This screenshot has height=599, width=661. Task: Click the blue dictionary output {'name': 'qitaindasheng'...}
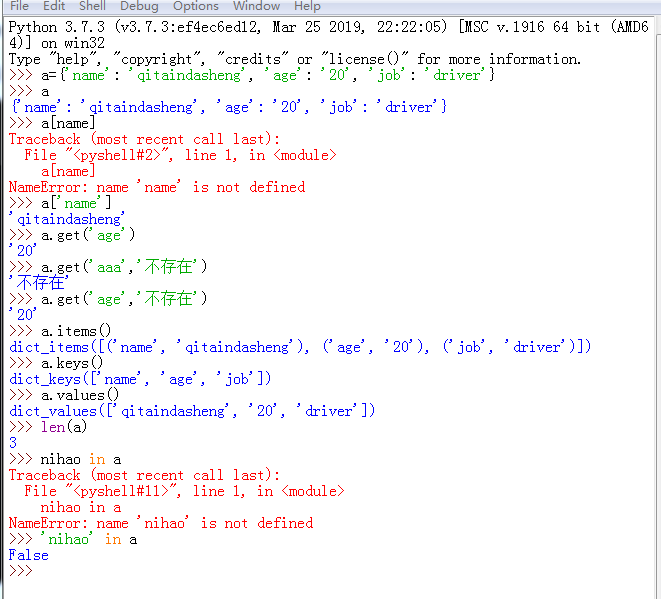click(229, 107)
